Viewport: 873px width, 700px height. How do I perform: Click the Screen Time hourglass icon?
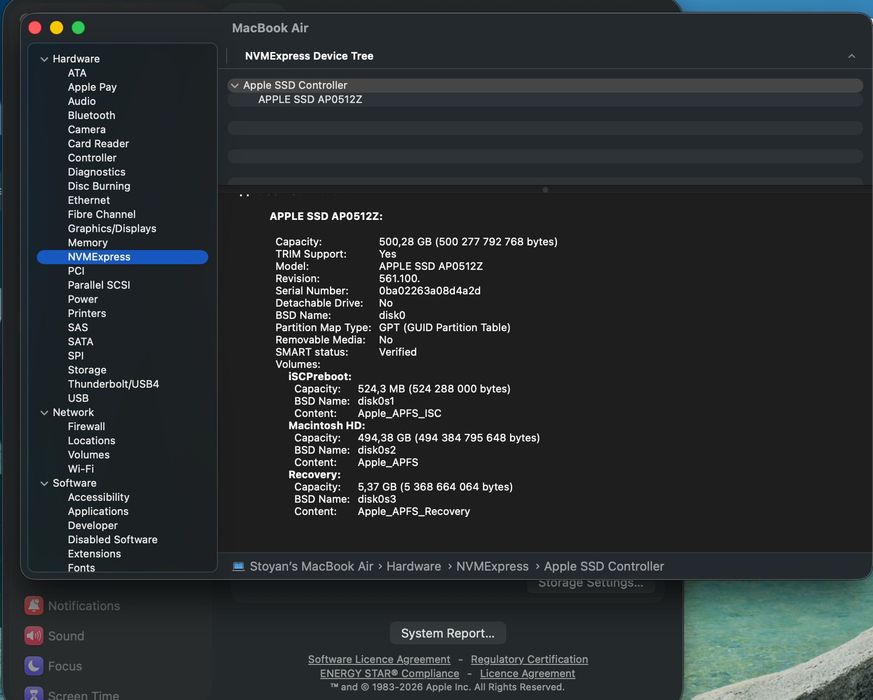tap(34, 694)
